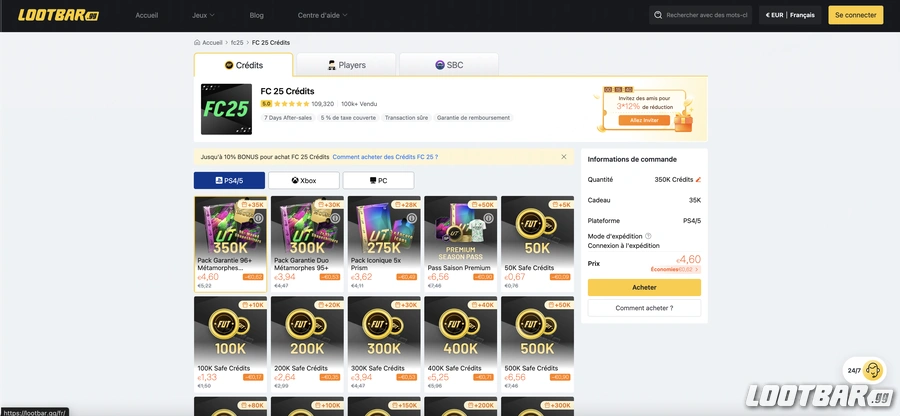Click the +50K gift badge on Season Pass
This screenshot has width=900, height=416.
coord(483,204)
